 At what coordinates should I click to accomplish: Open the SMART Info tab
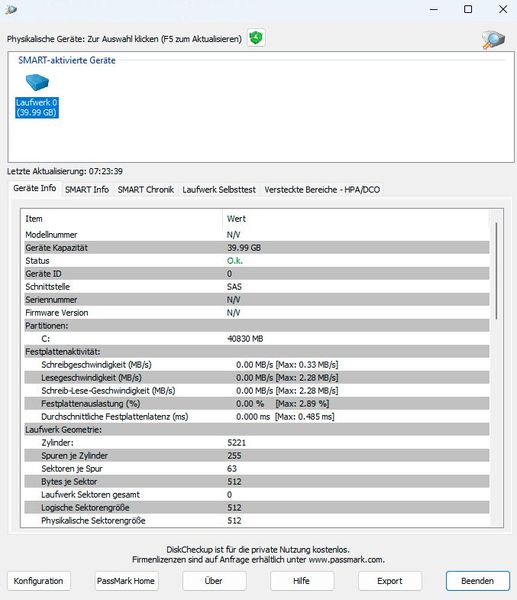[x=87, y=189]
